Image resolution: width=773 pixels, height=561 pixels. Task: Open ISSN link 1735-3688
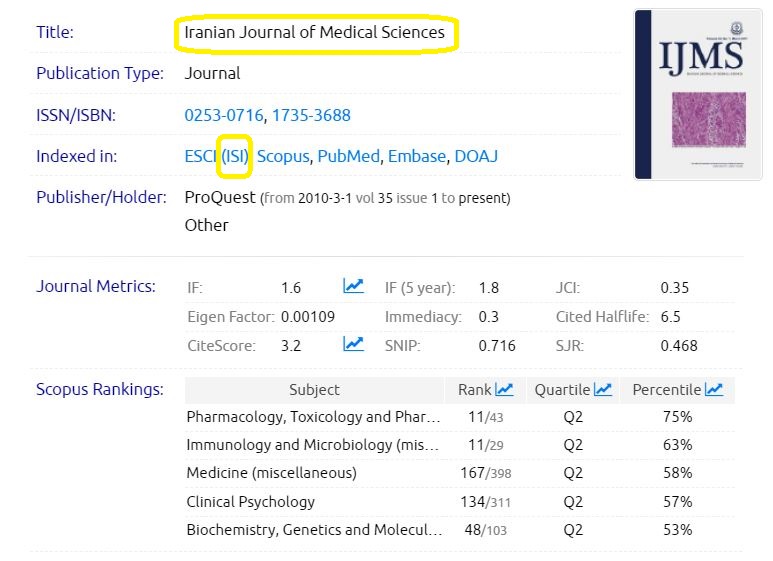click(x=311, y=115)
